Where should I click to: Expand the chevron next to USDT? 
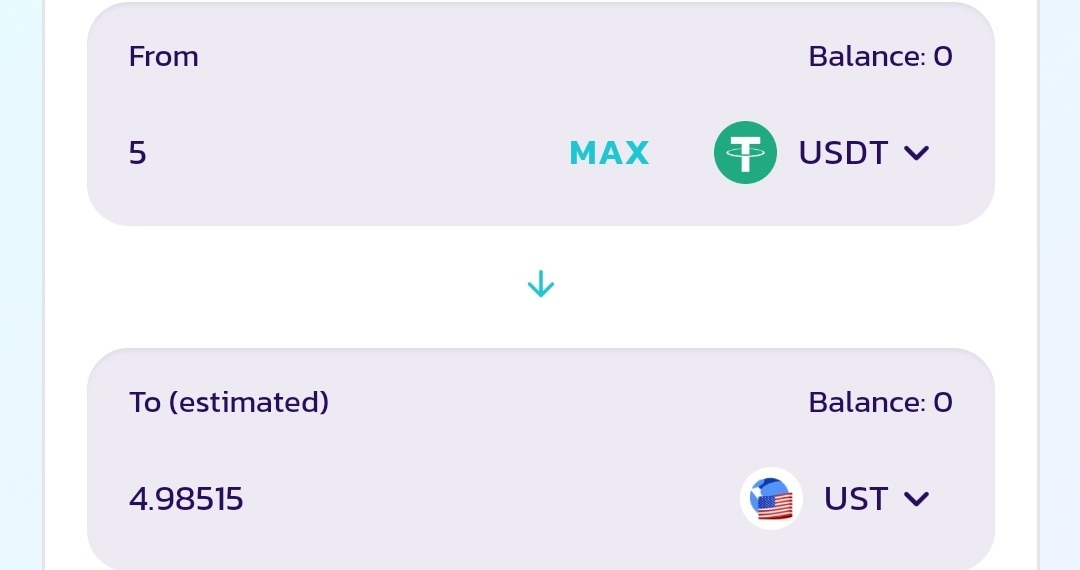click(x=916, y=153)
